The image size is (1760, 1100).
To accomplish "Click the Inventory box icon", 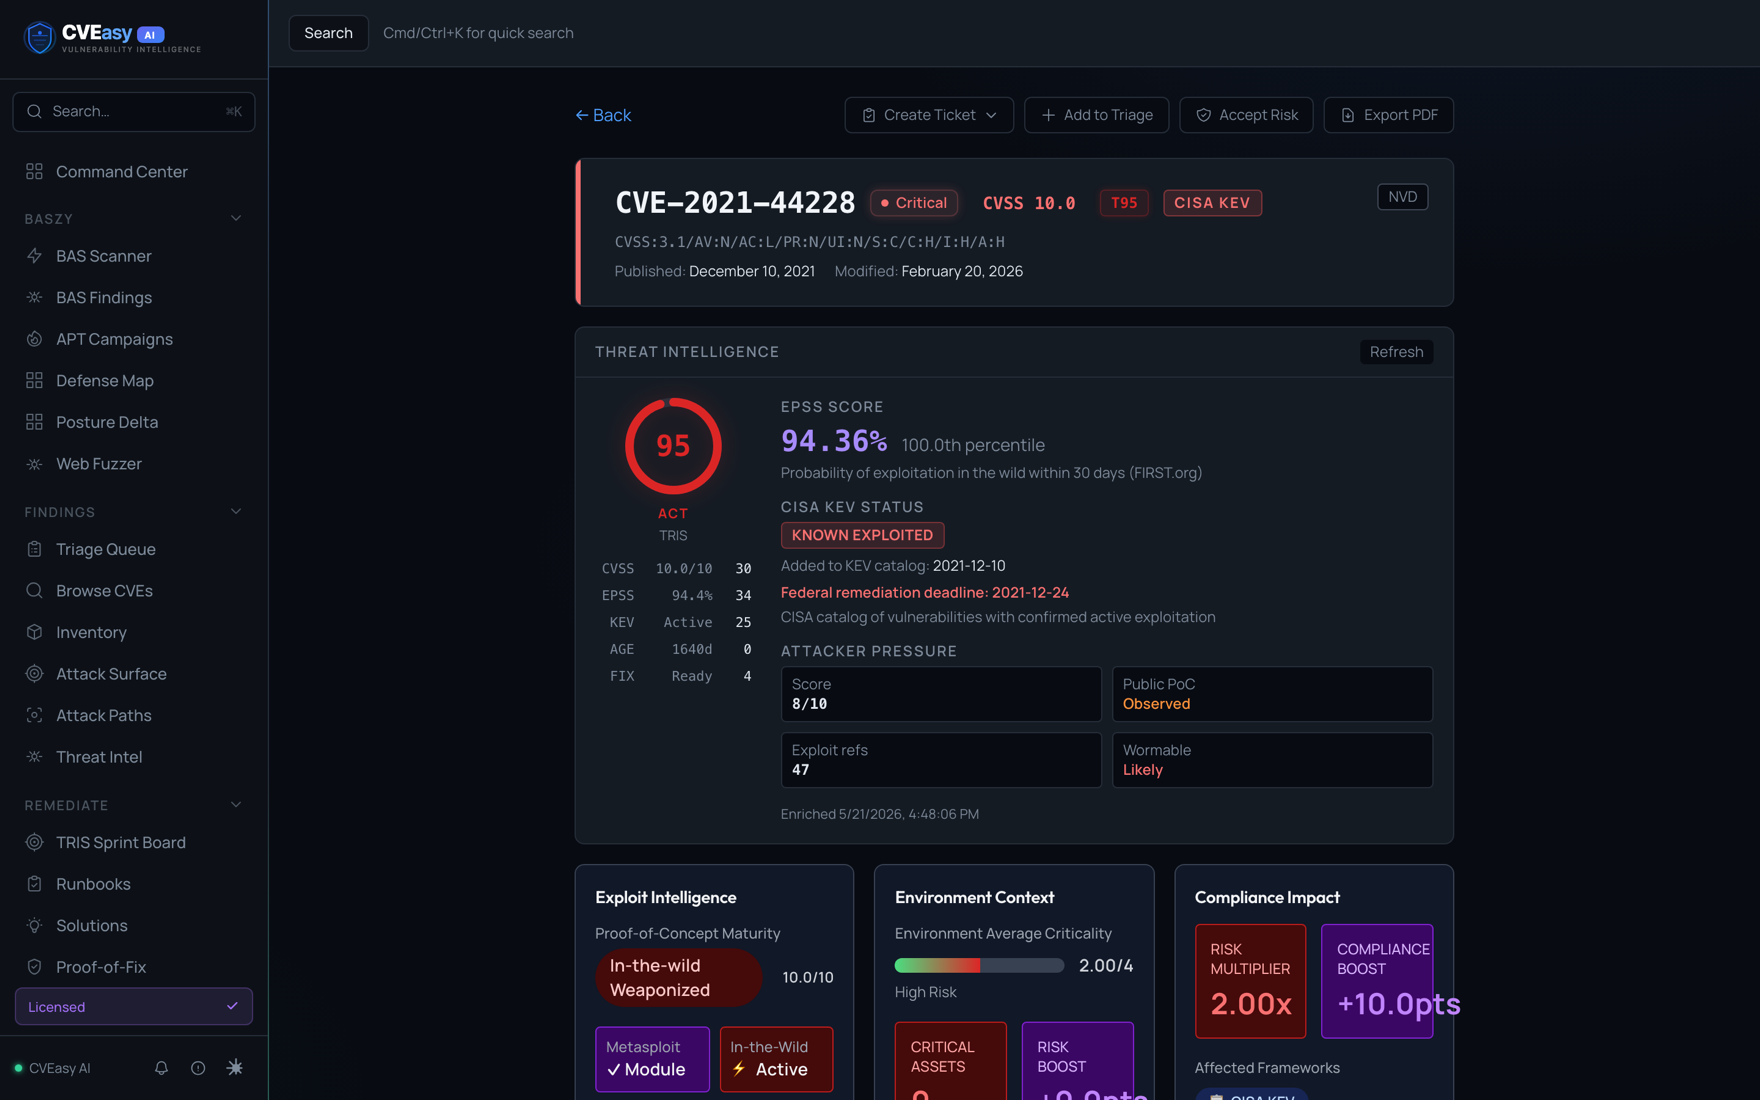I will [34, 632].
